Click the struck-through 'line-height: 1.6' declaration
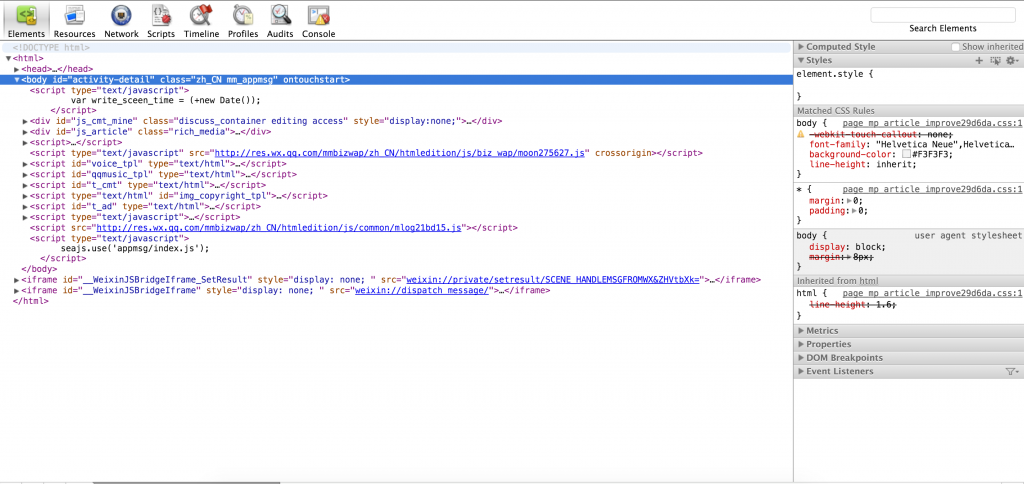The width and height of the screenshot is (1024, 484). (x=853, y=304)
